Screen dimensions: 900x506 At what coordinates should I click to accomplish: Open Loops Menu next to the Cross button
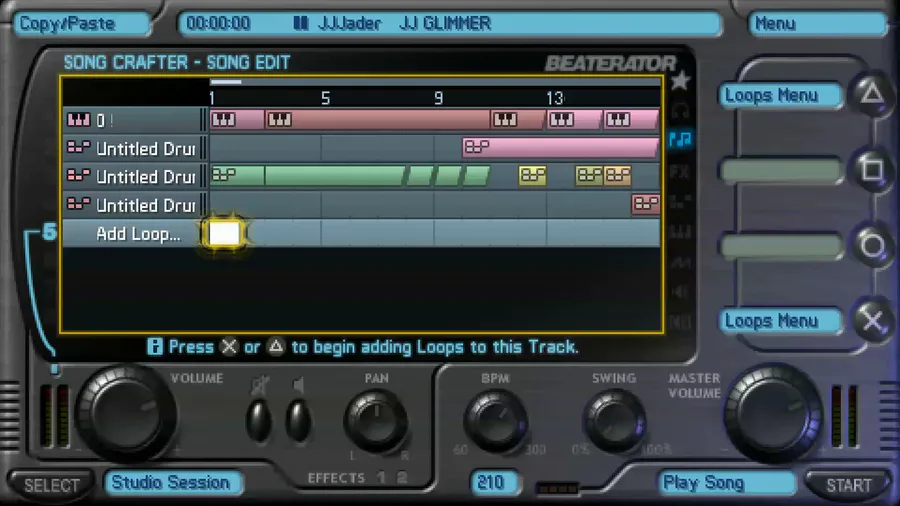[779, 321]
